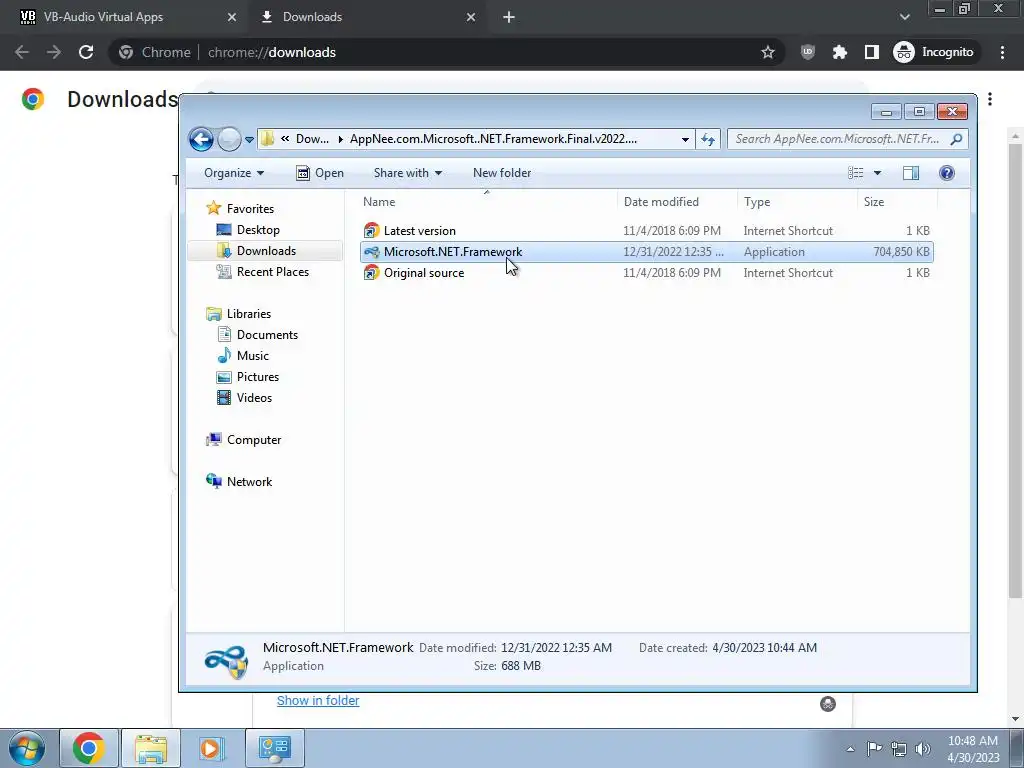Screen dimensions: 1024x768
Task: Bookmark this page with star icon
Action: 767,52
